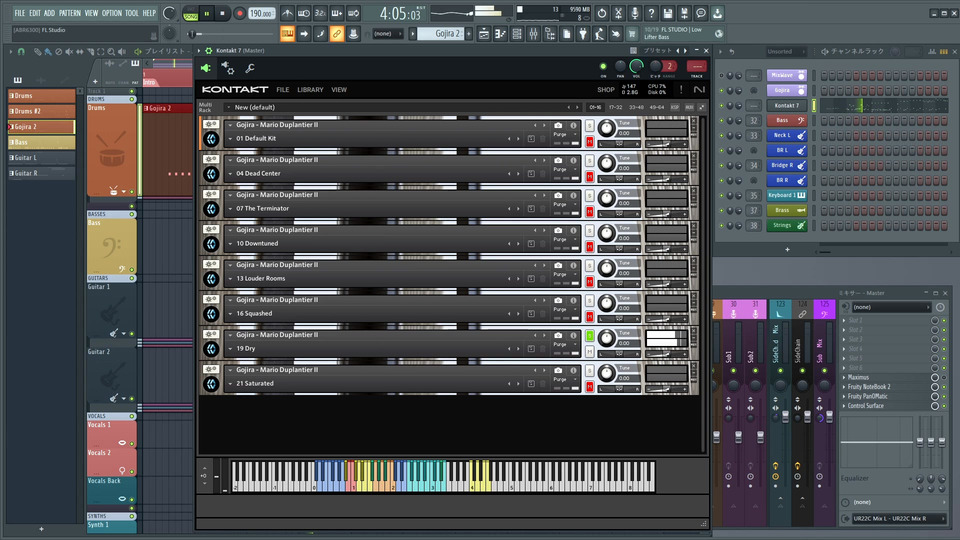Click the Kontakt plug and gear icon
Screen dimensions: 960x540
pyautogui.click(x=228, y=67)
